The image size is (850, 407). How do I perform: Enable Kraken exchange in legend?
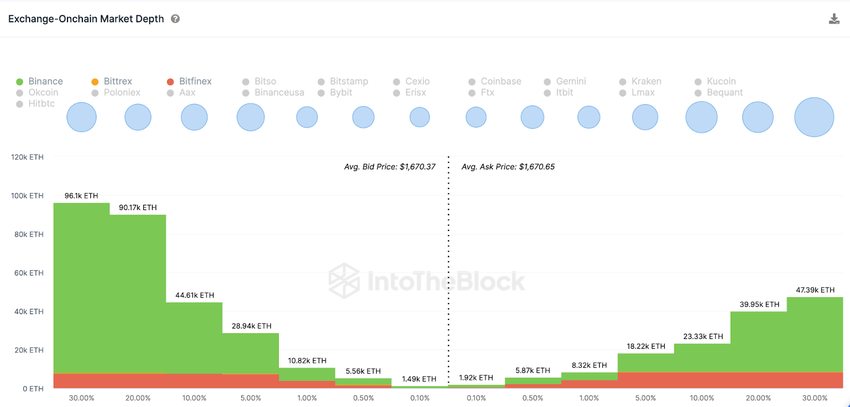(x=645, y=81)
